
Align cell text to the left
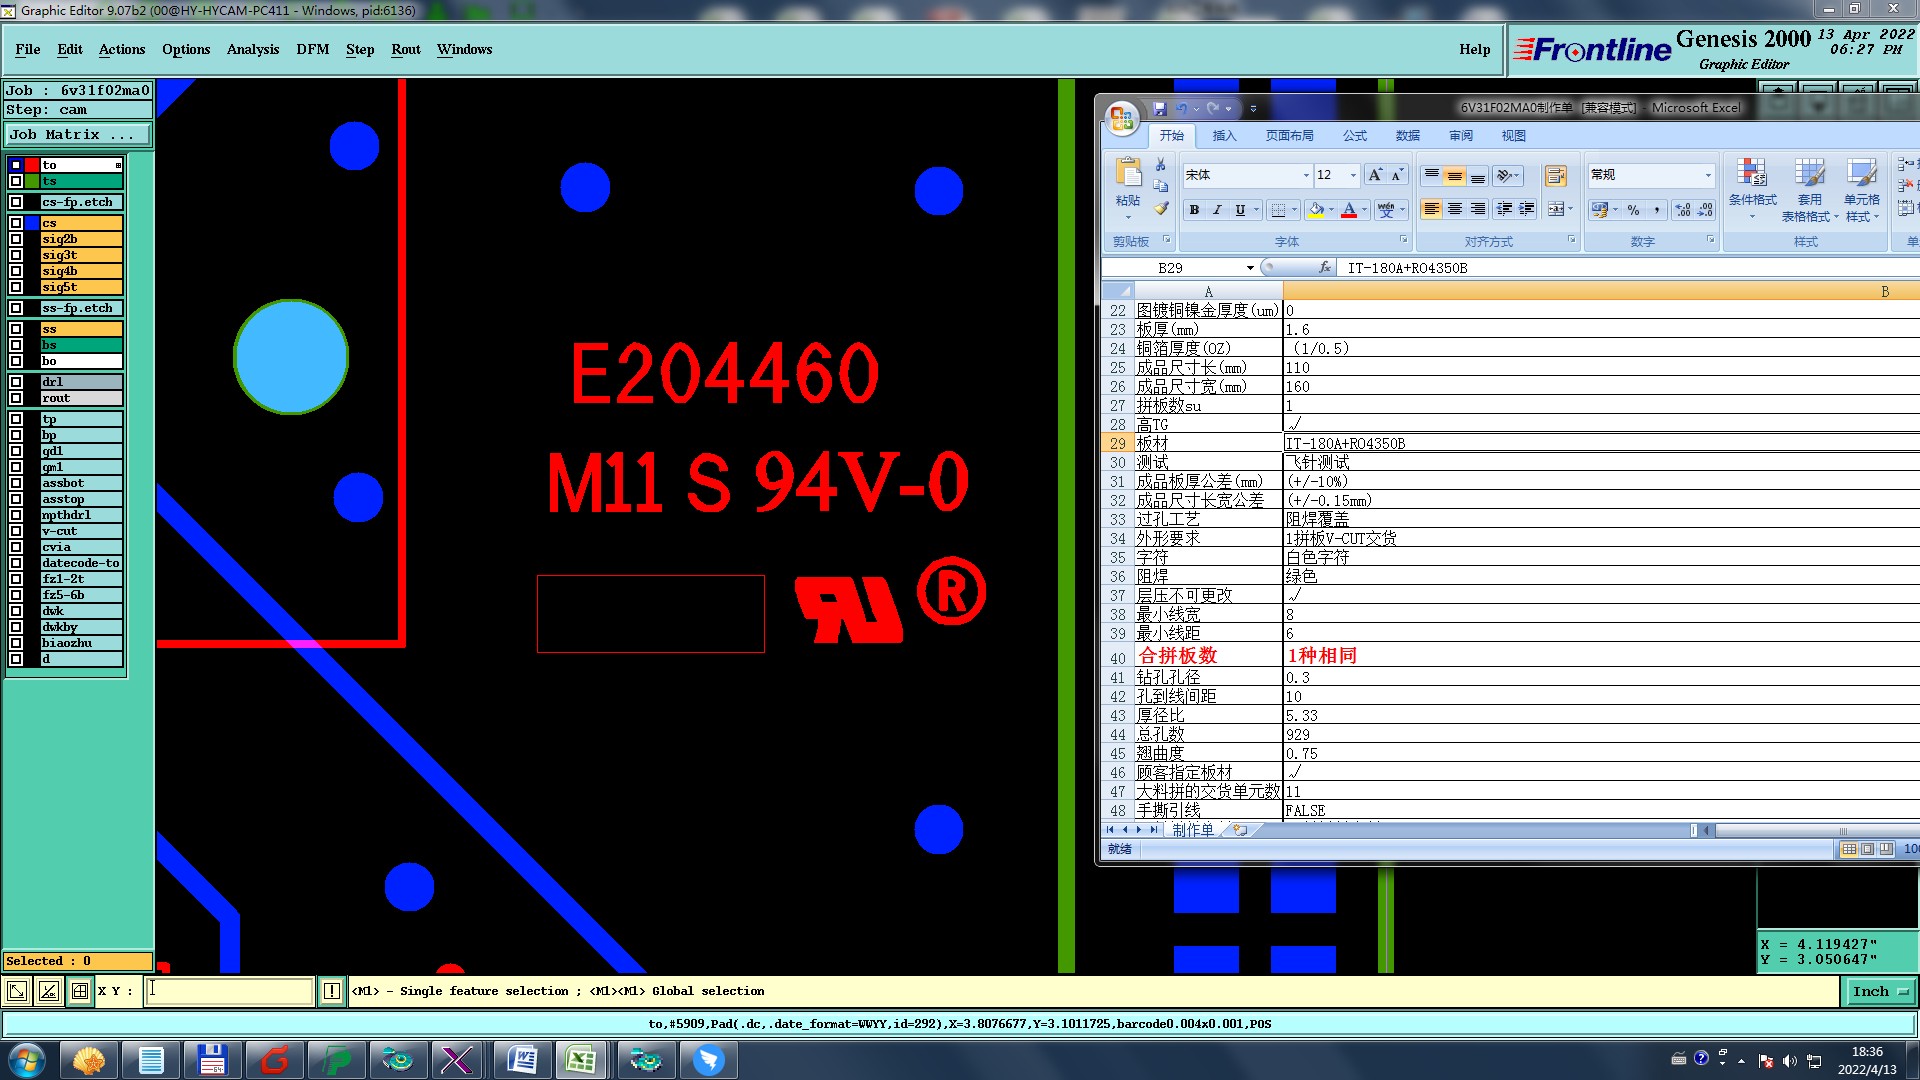pyautogui.click(x=1432, y=209)
